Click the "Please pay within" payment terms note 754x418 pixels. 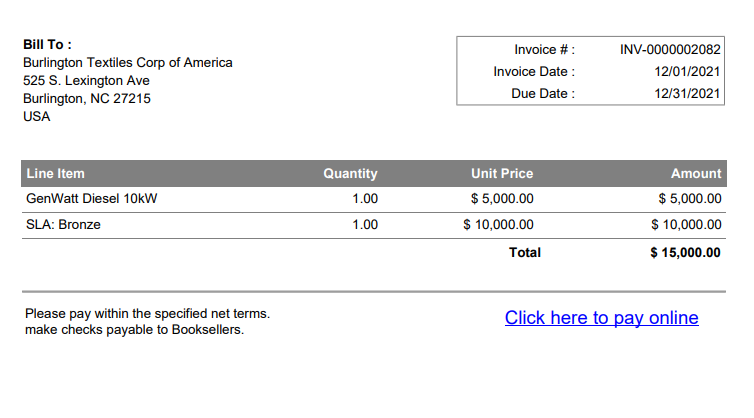tap(147, 314)
